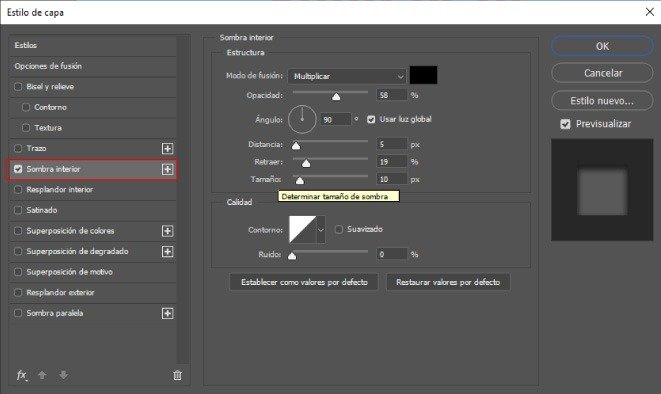Toggle Usar luz global checkbox

[x=371, y=119]
